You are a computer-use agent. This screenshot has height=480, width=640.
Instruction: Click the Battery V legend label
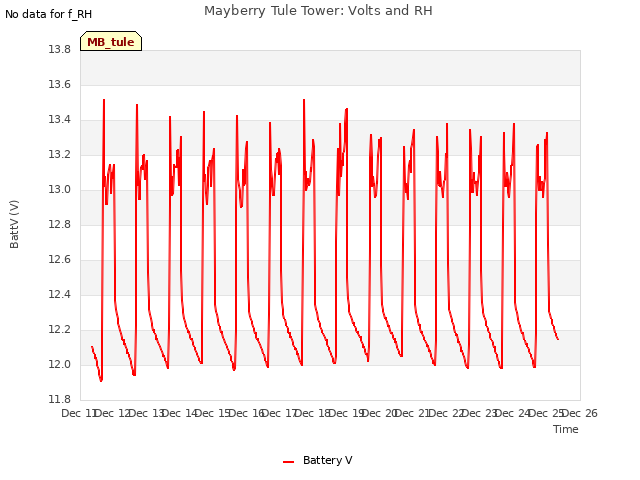[327, 460]
